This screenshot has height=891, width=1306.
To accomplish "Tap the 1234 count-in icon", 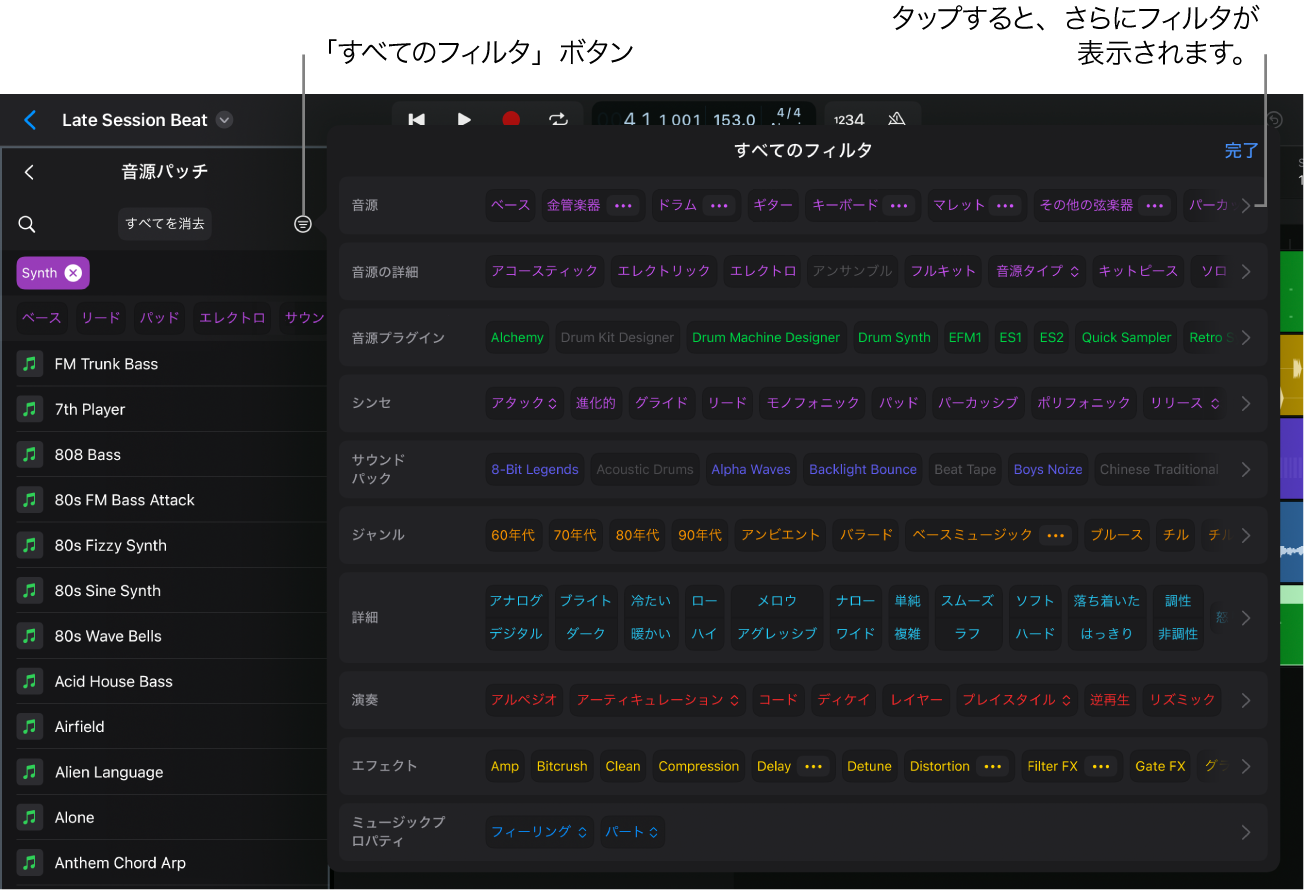I will click(x=847, y=119).
